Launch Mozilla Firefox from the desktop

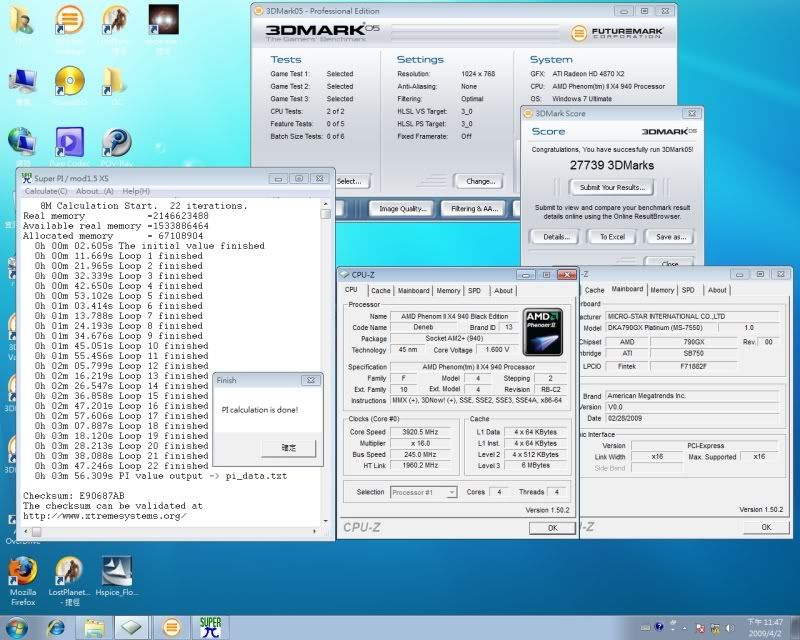(23, 571)
